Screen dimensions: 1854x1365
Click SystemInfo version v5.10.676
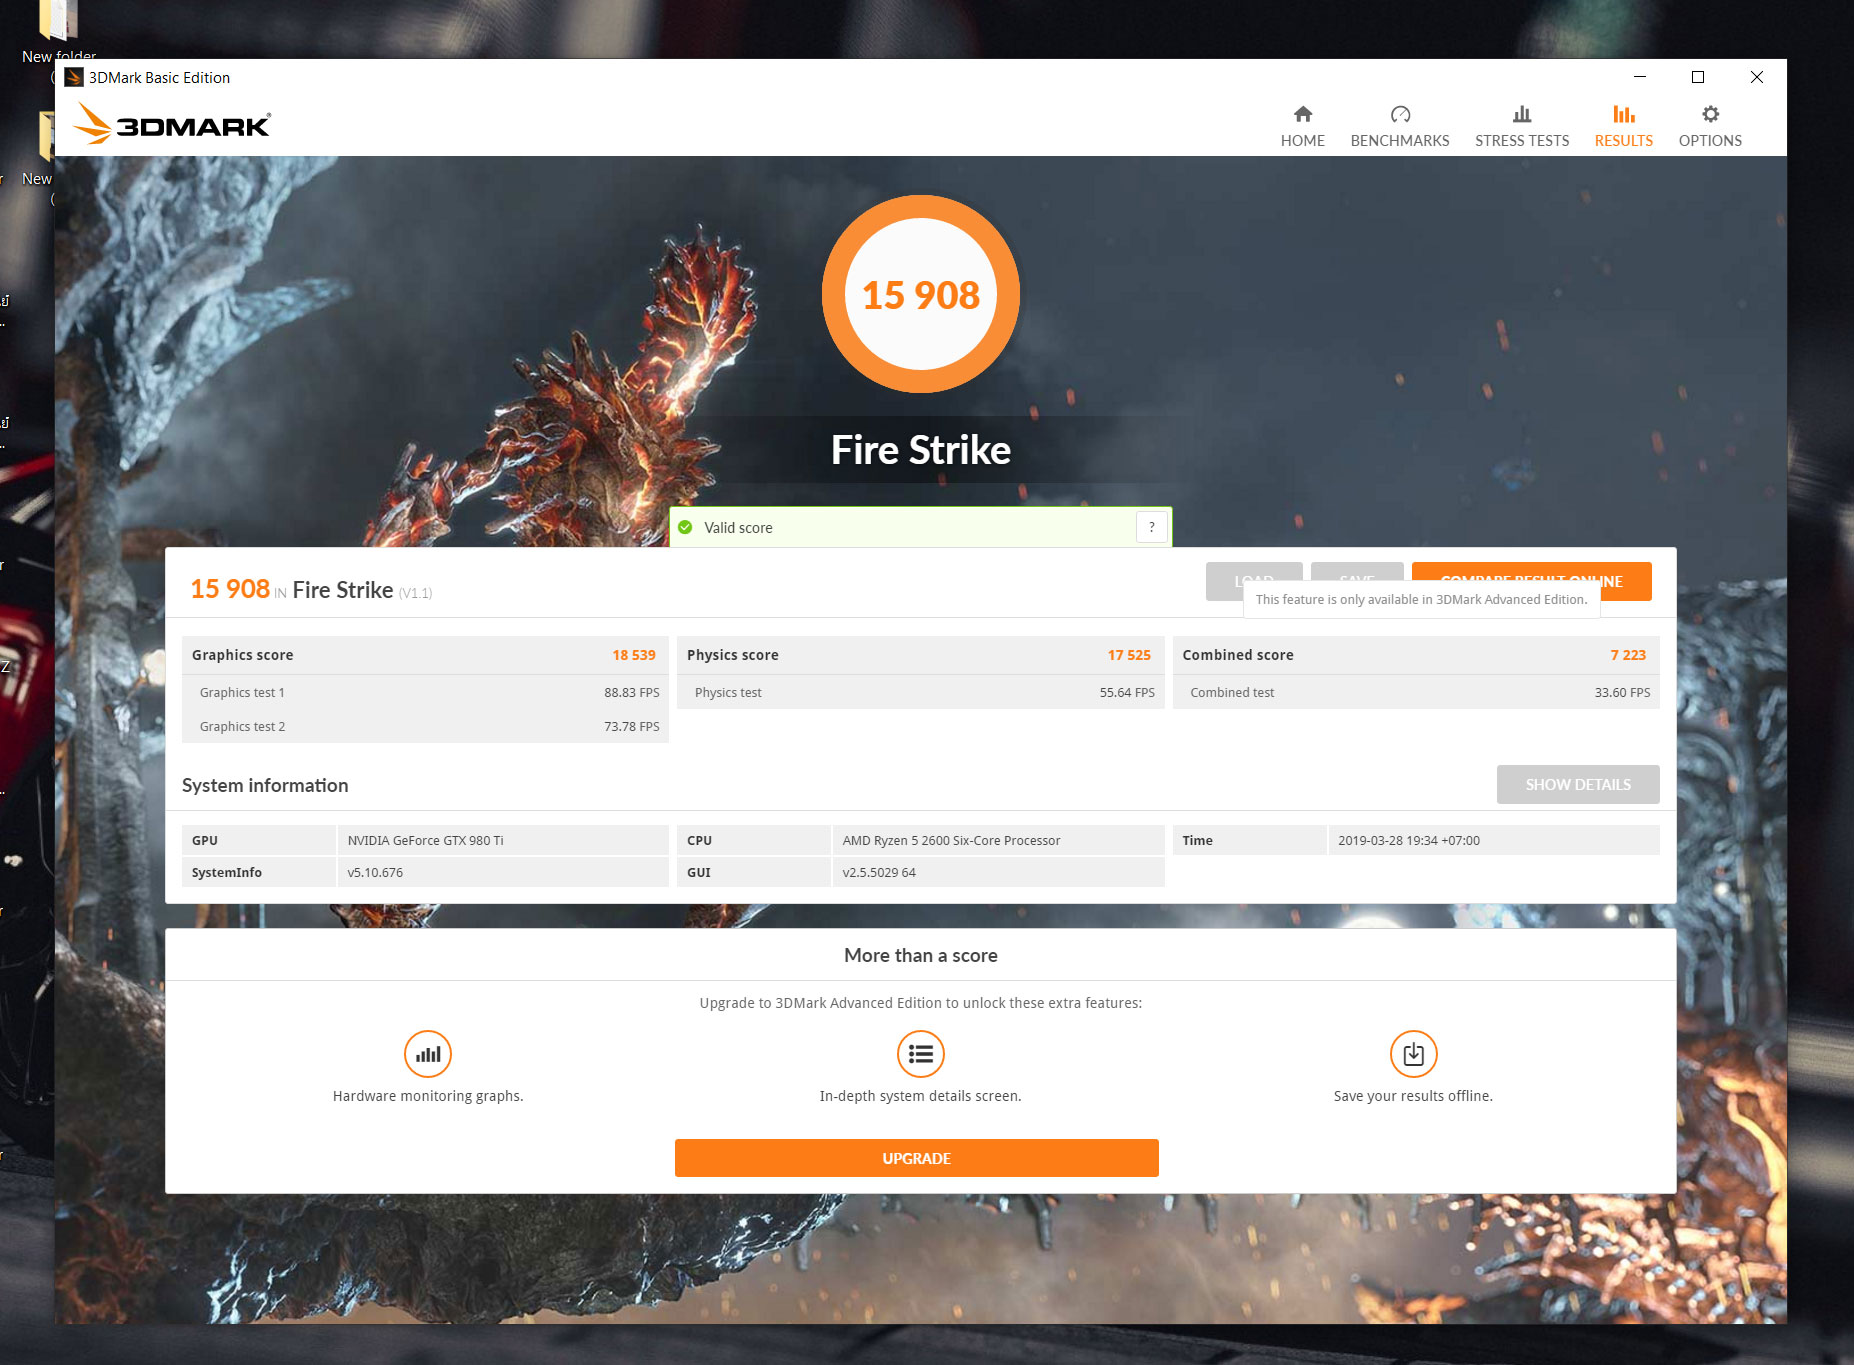click(x=503, y=872)
